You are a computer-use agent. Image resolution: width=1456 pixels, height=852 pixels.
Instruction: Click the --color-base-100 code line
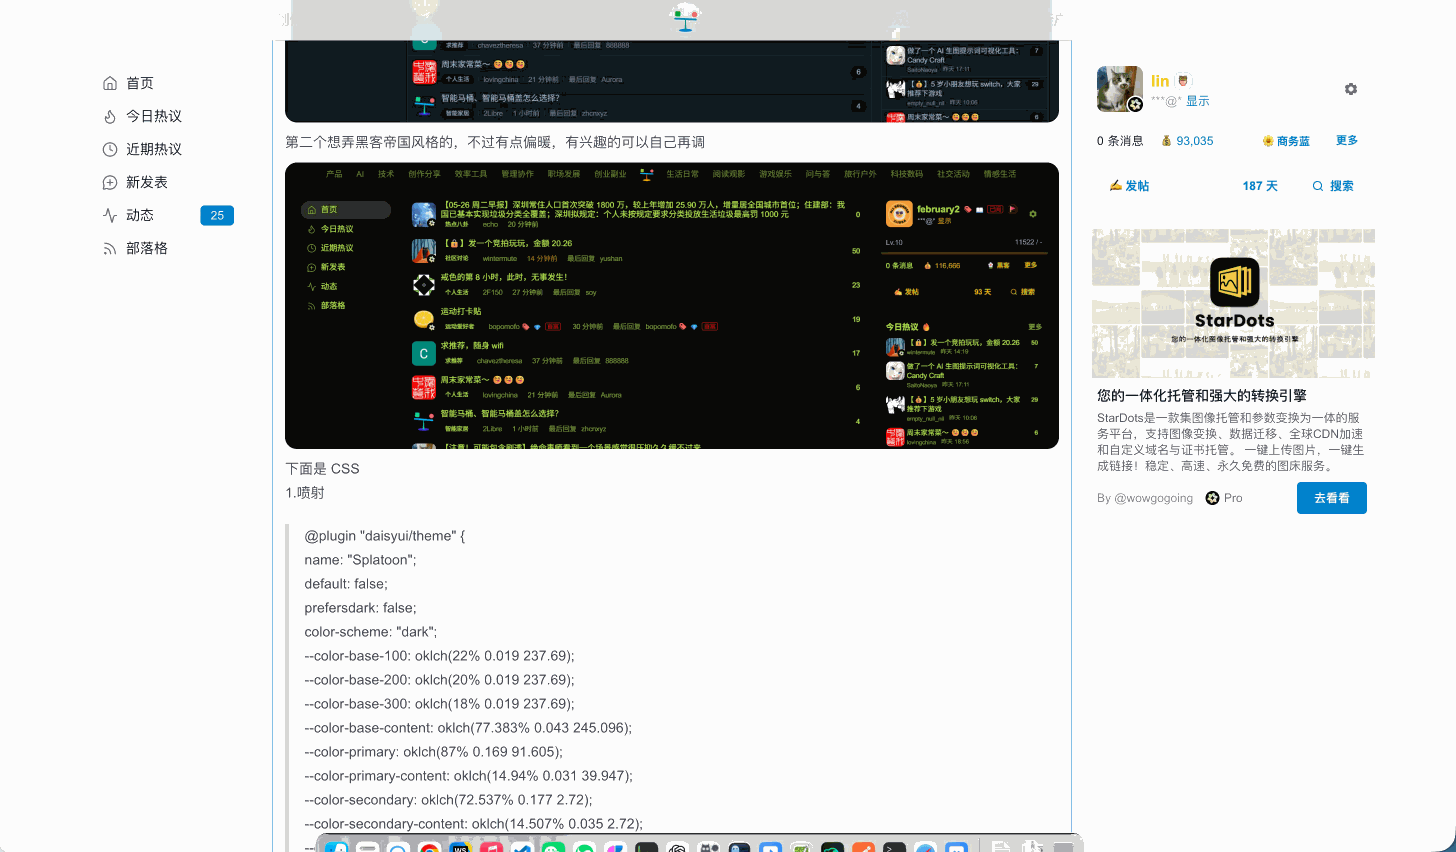pos(439,656)
